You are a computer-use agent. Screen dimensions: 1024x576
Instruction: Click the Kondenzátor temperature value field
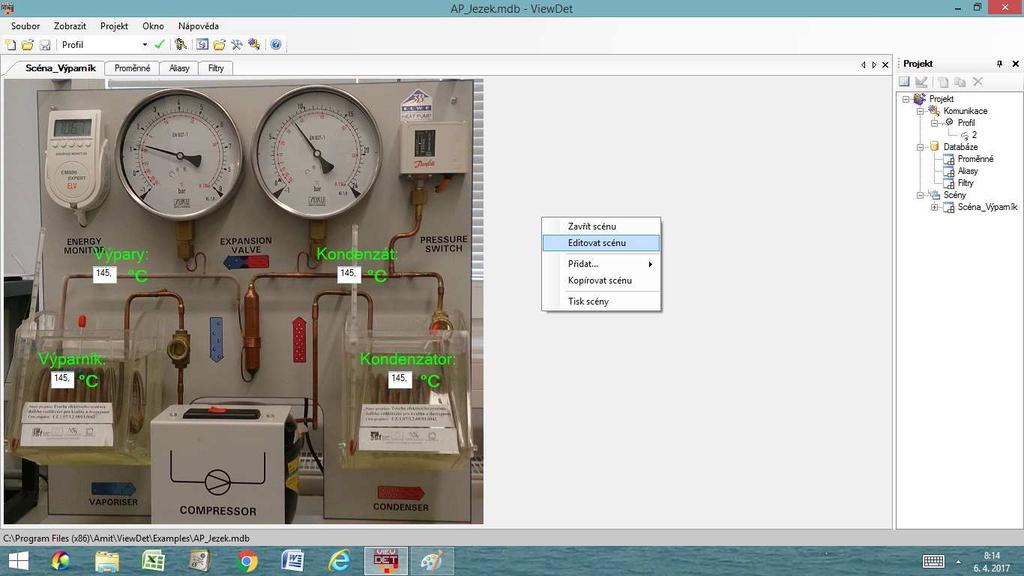pyautogui.click(x=400, y=379)
